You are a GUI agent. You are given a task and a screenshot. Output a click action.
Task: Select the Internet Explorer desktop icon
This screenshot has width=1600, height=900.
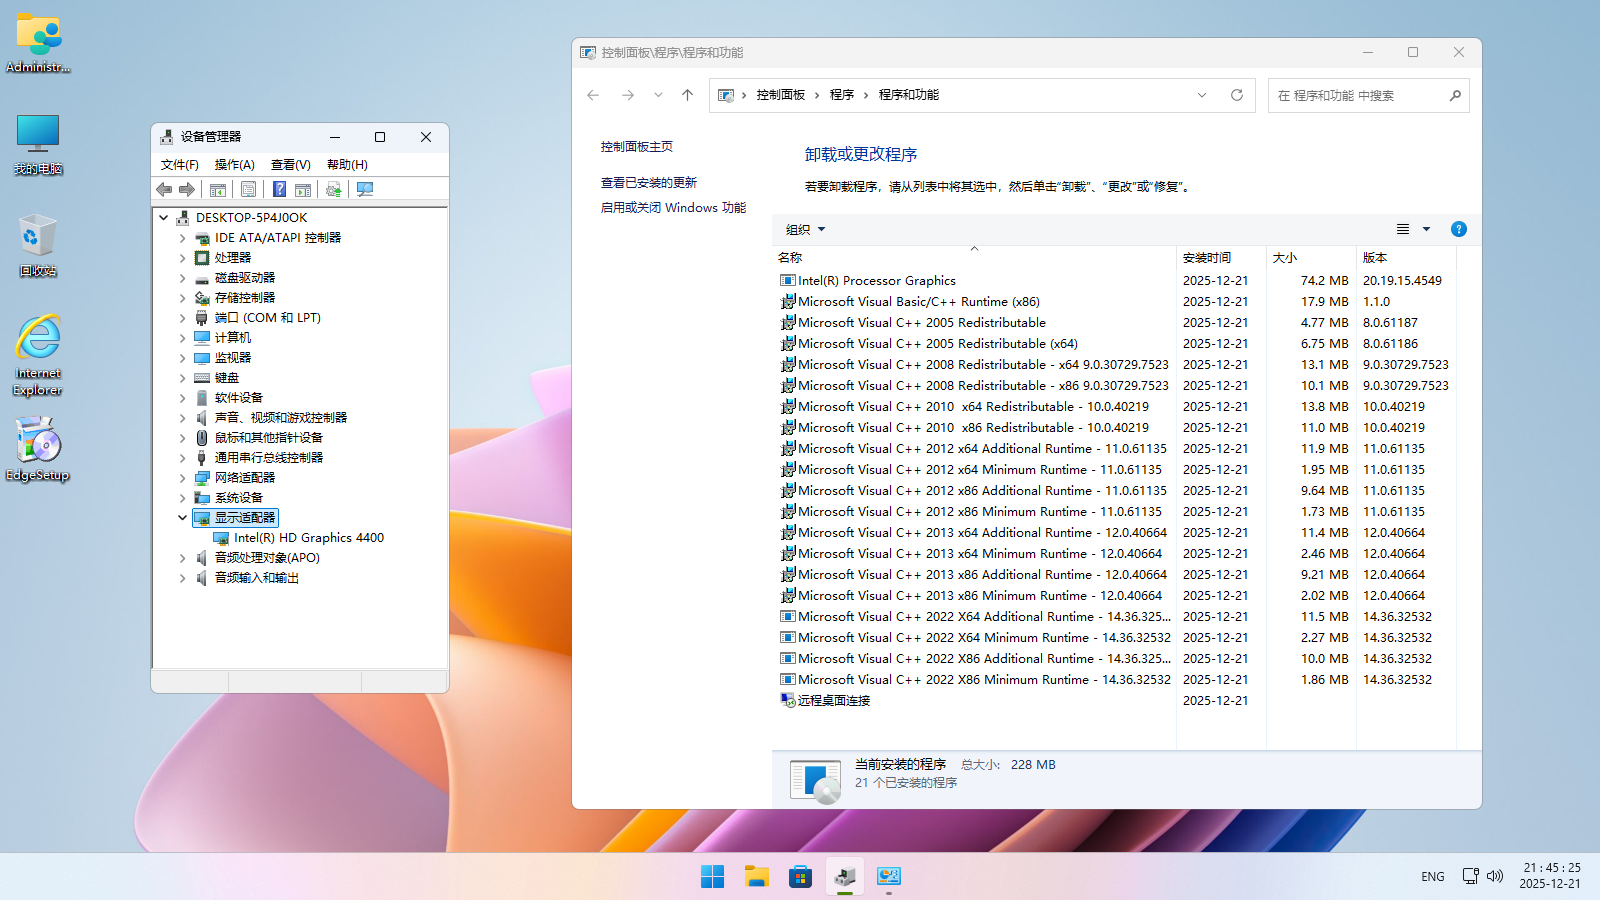click(38, 356)
